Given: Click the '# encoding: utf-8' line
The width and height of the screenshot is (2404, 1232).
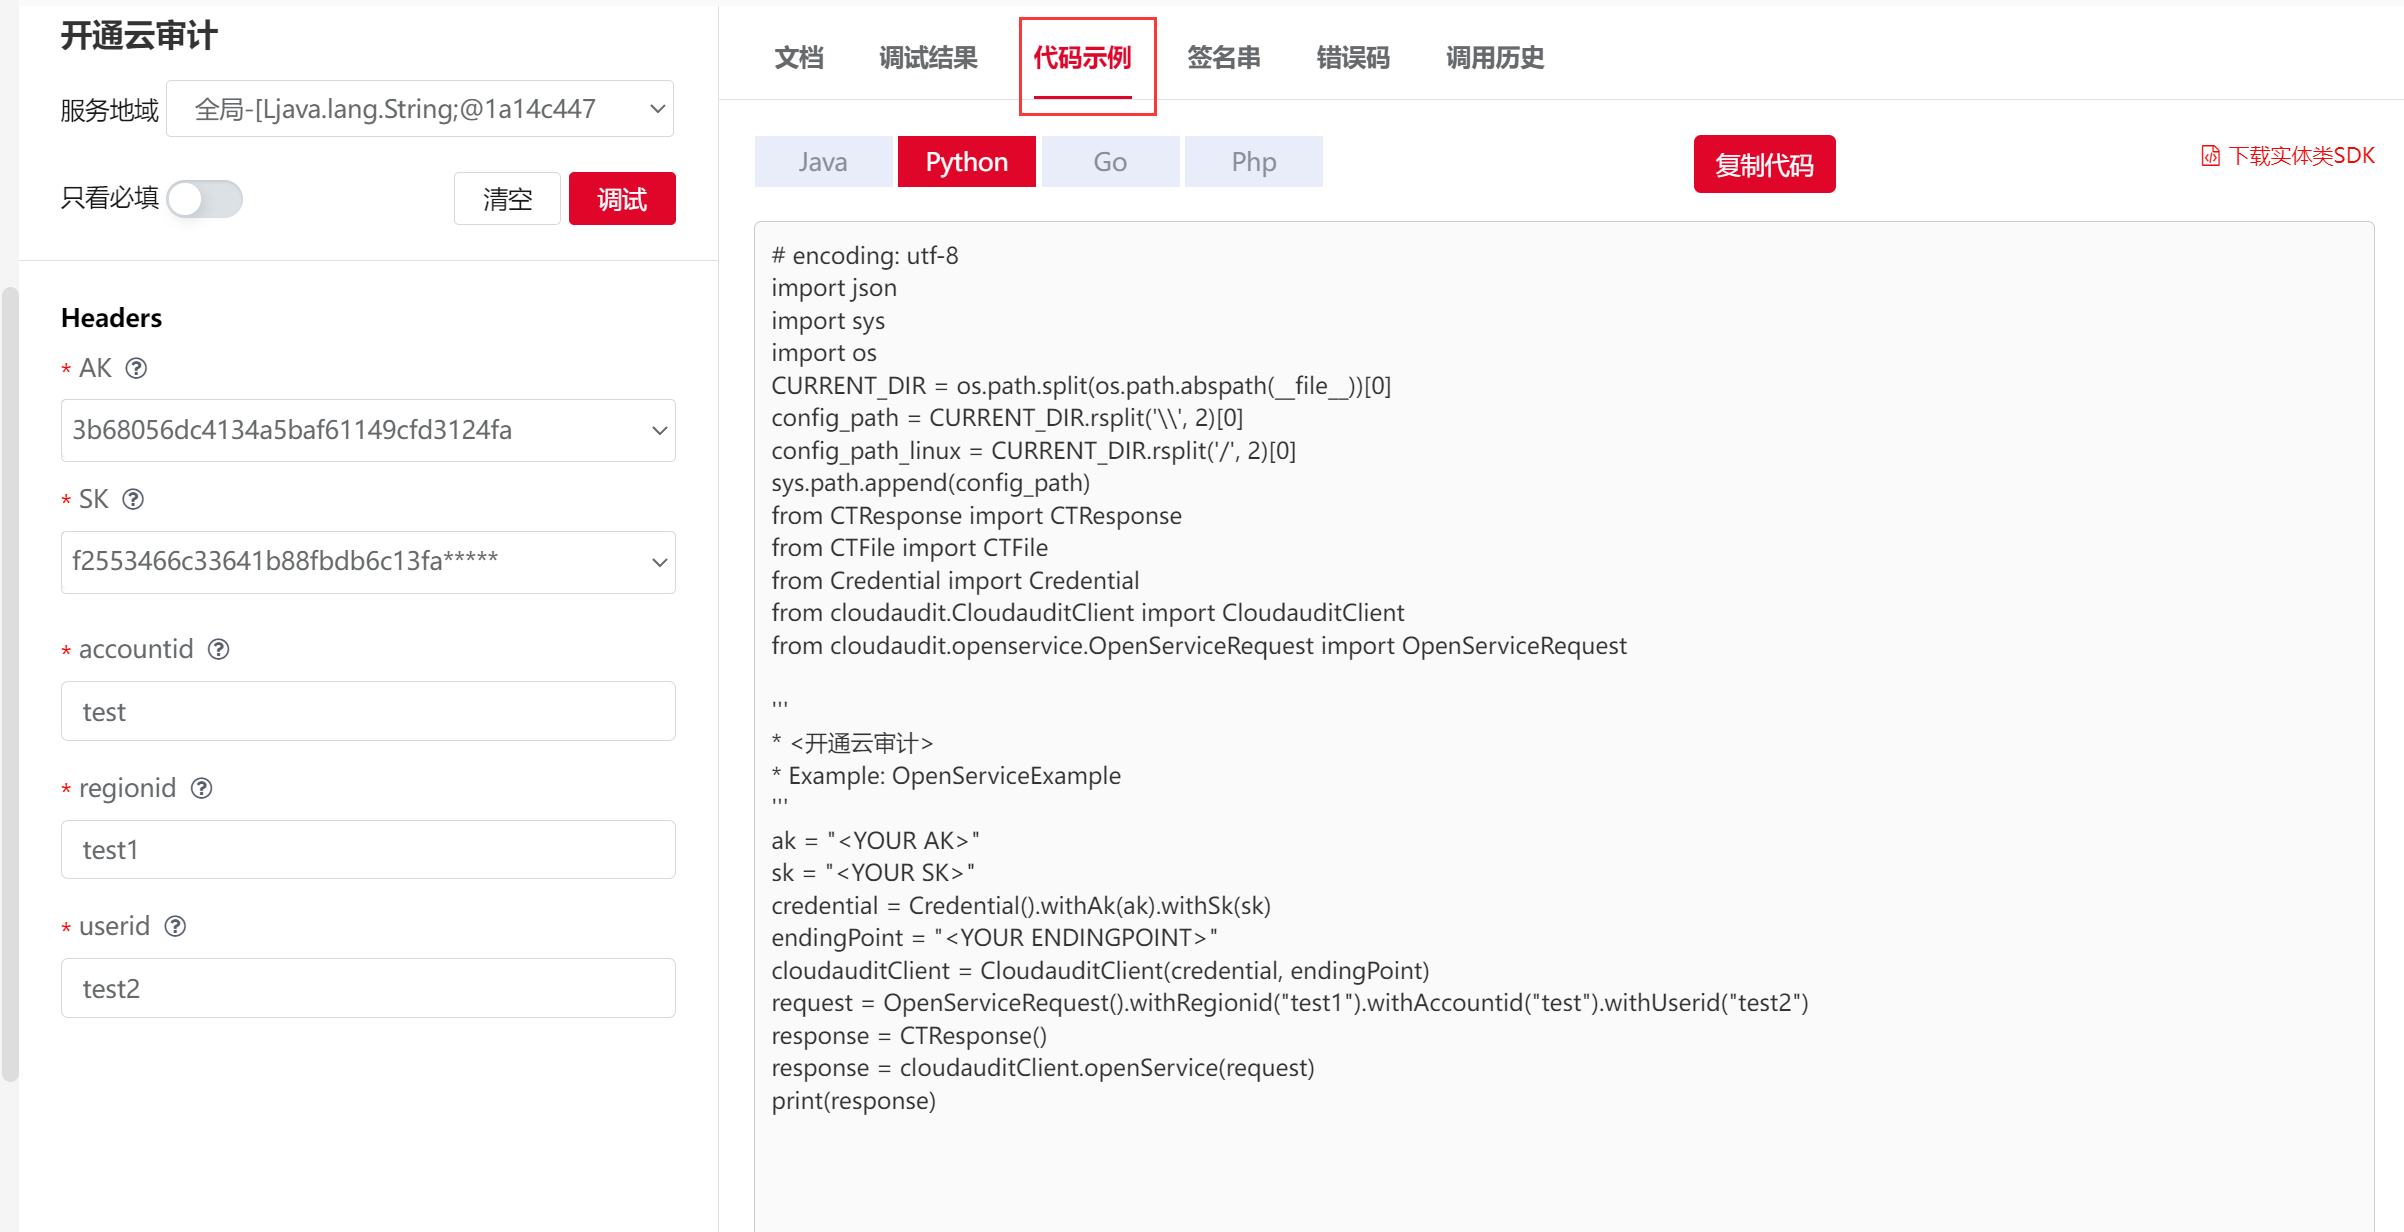Looking at the screenshot, I should [x=865, y=255].
